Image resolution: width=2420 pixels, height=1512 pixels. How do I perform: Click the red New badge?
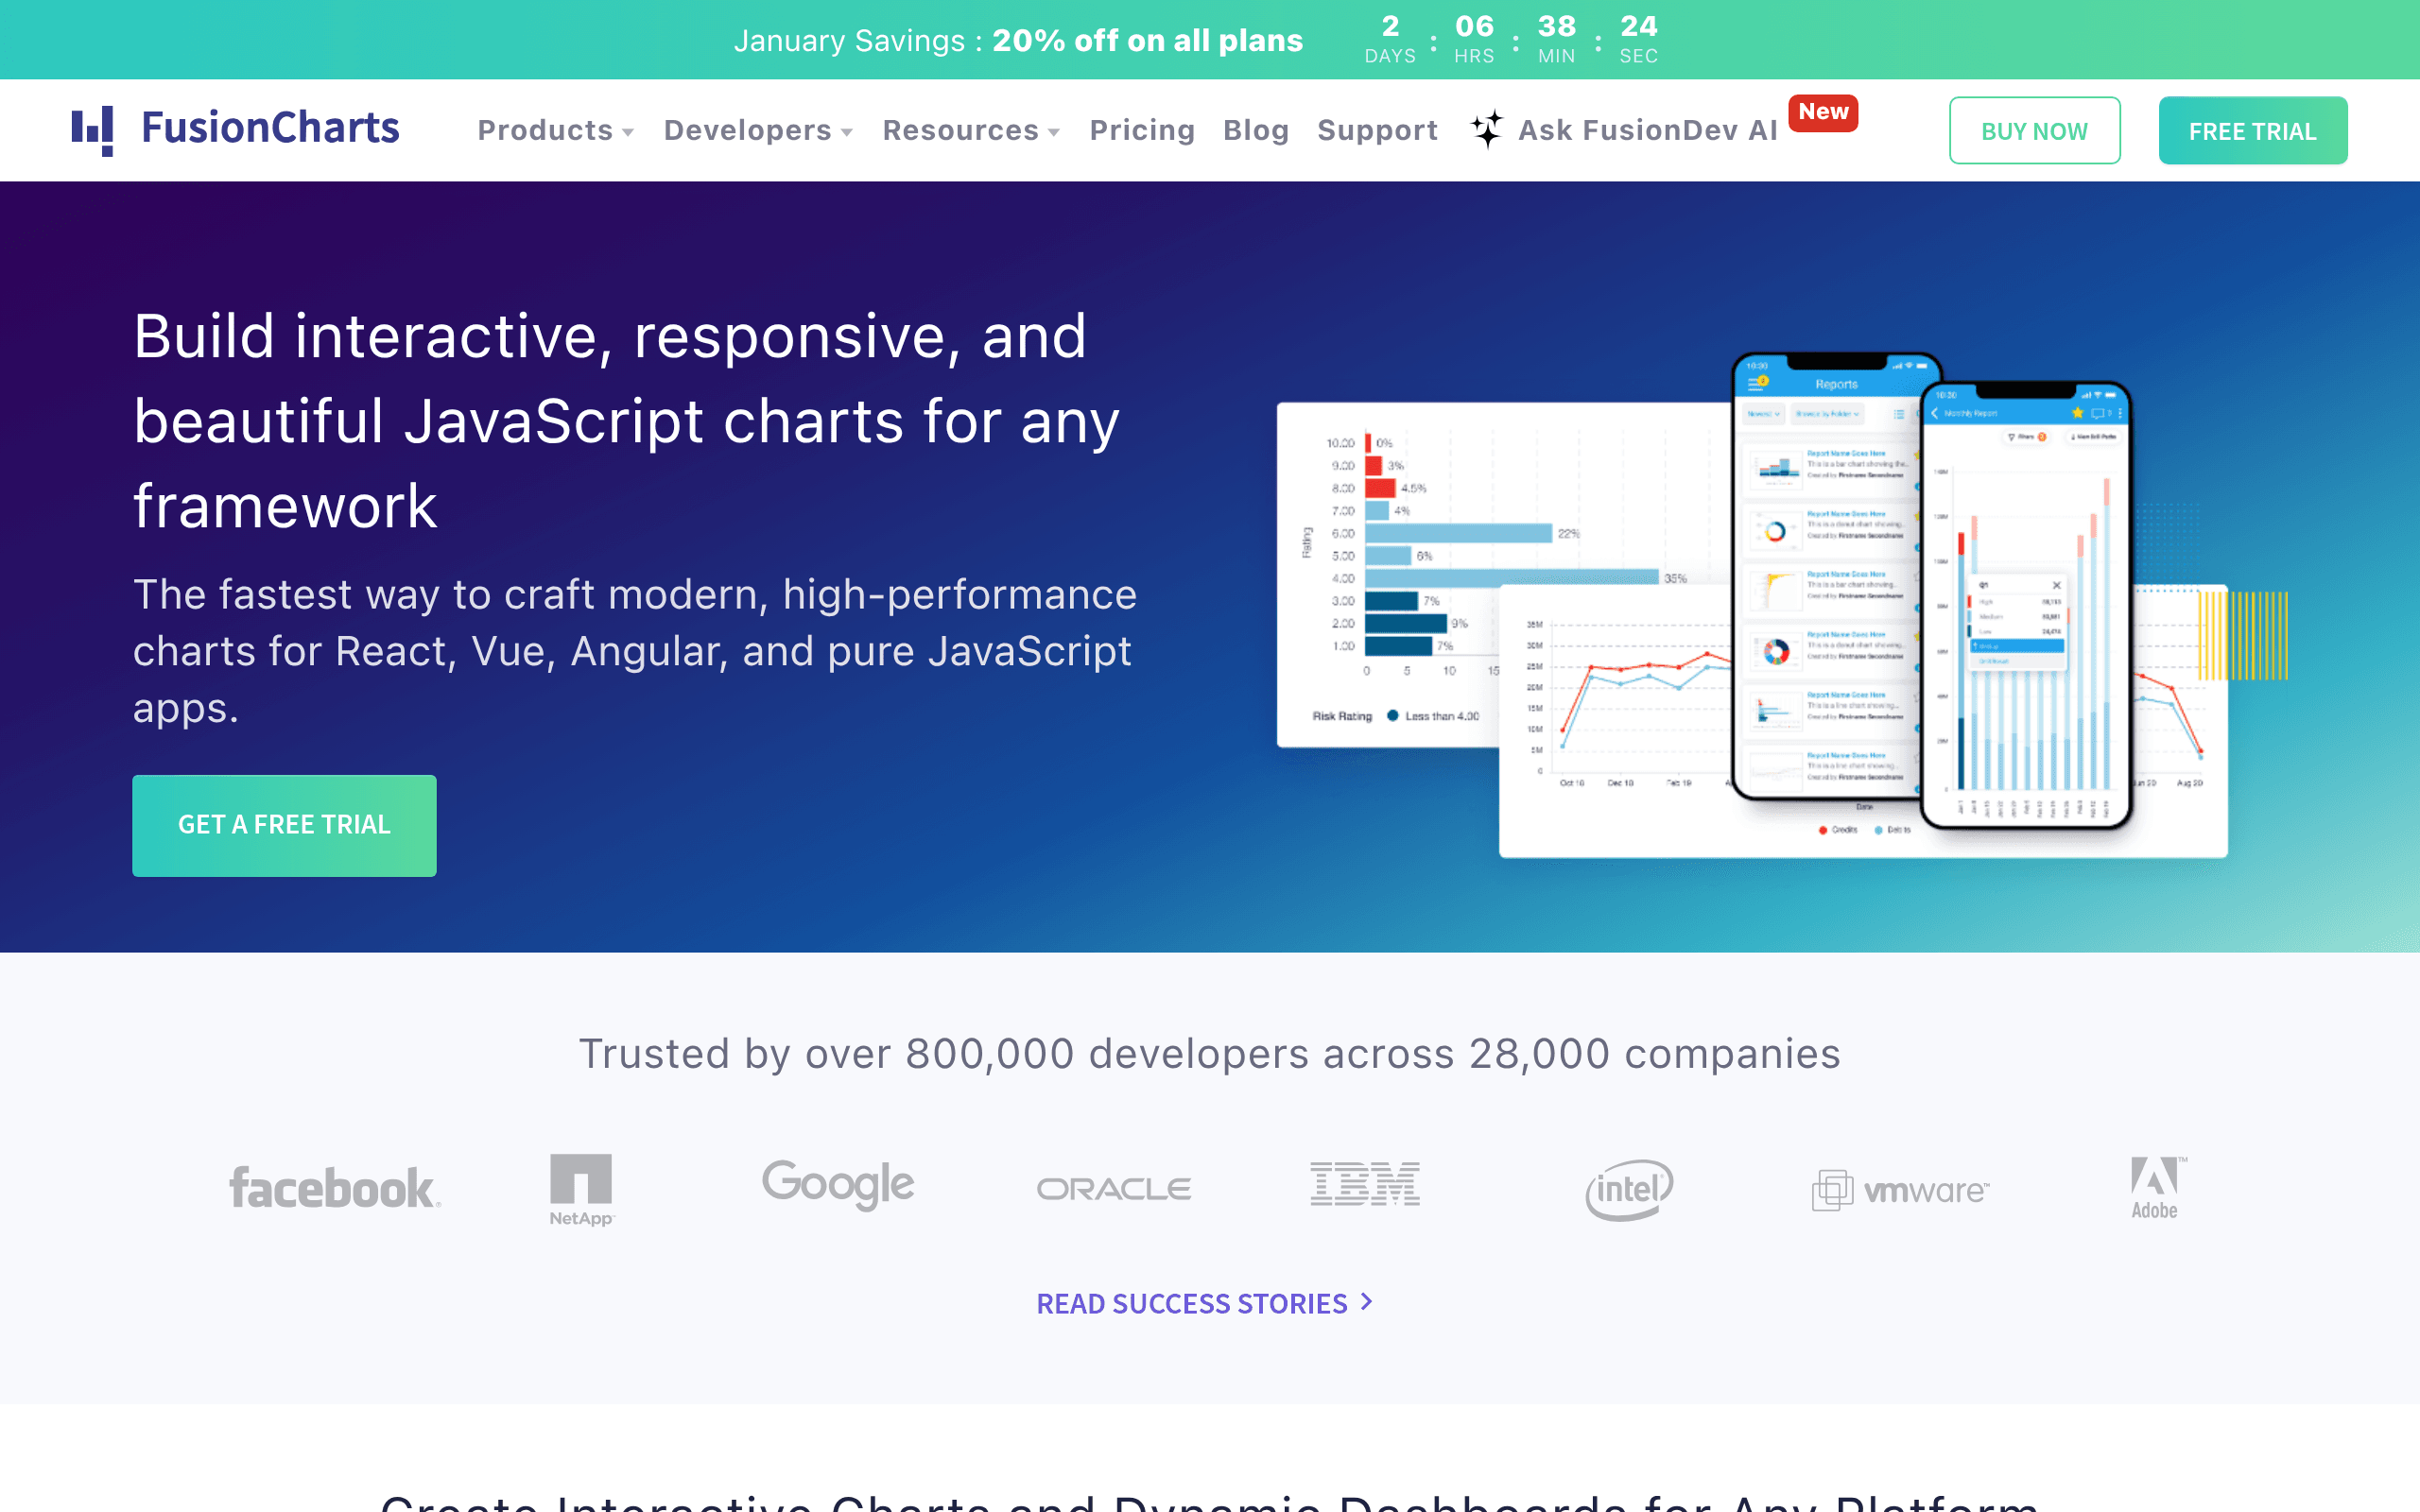pos(1823,112)
